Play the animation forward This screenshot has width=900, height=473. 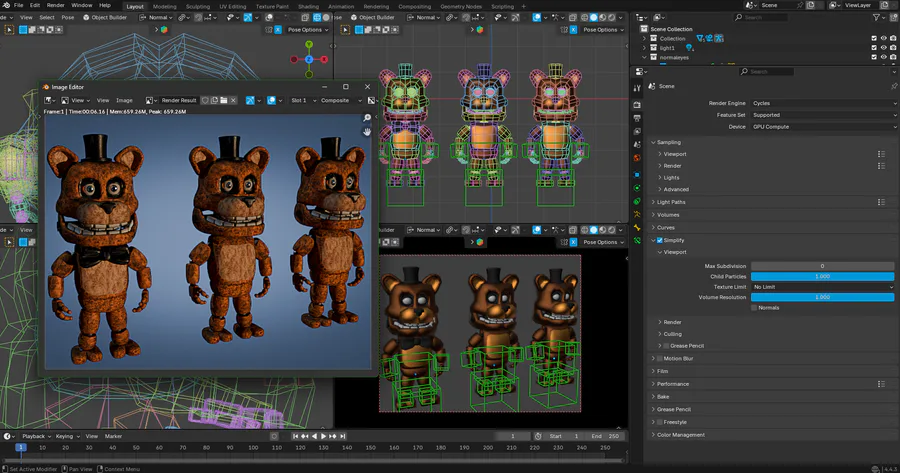[323, 436]
